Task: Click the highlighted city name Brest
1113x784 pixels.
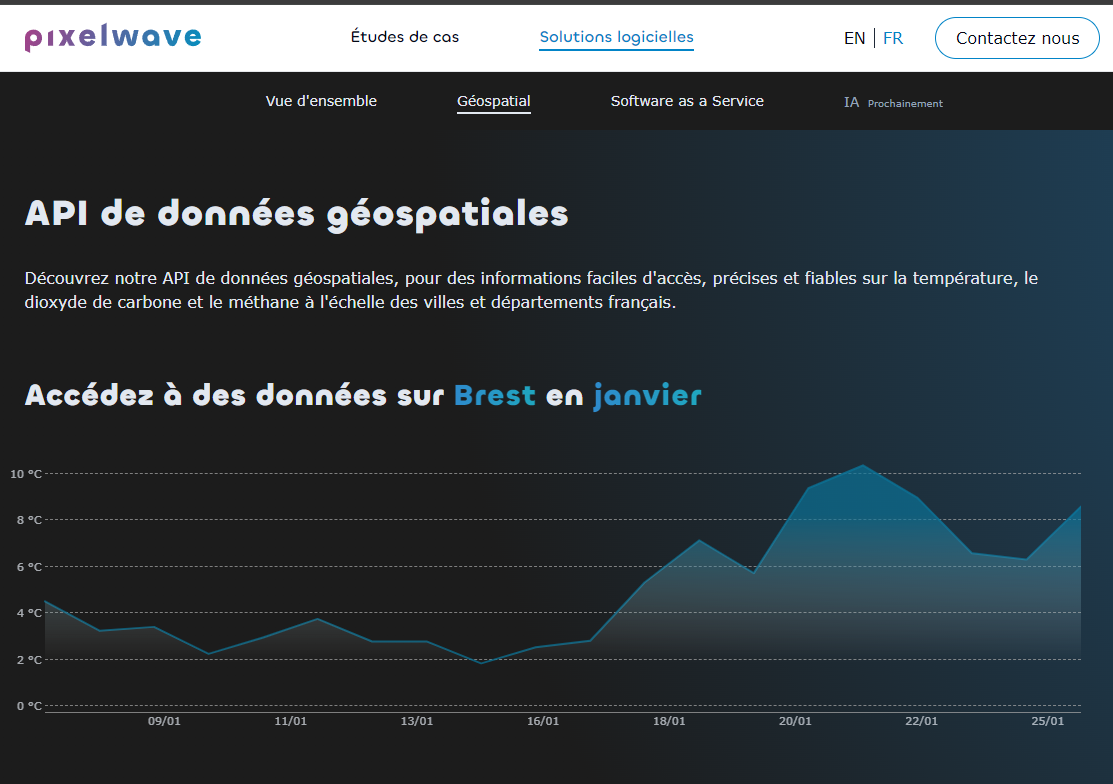Action: [x=495, y=395]
